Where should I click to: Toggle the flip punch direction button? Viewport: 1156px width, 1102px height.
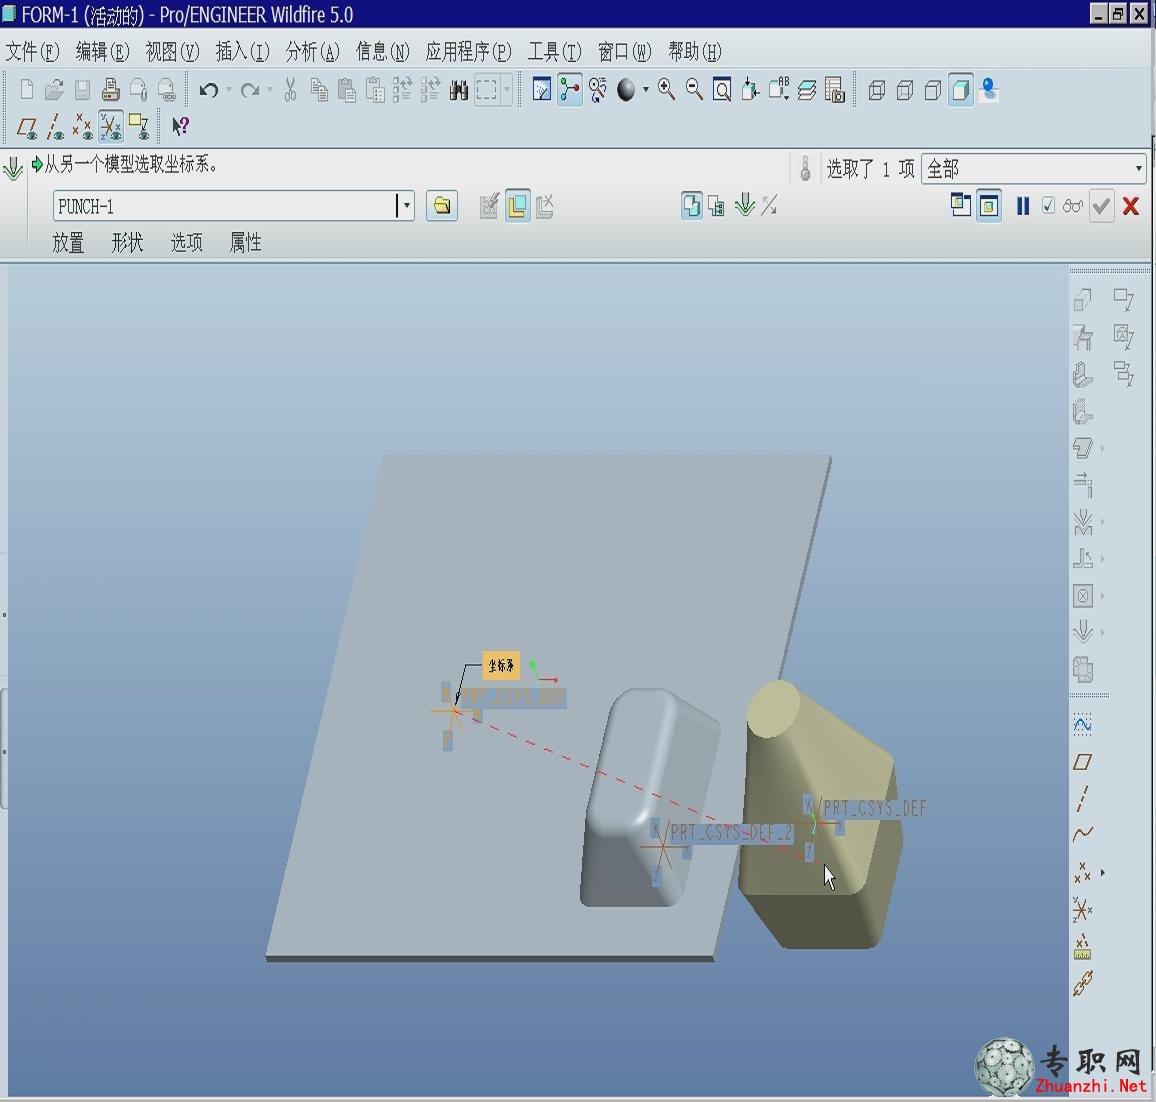point(770,206)
